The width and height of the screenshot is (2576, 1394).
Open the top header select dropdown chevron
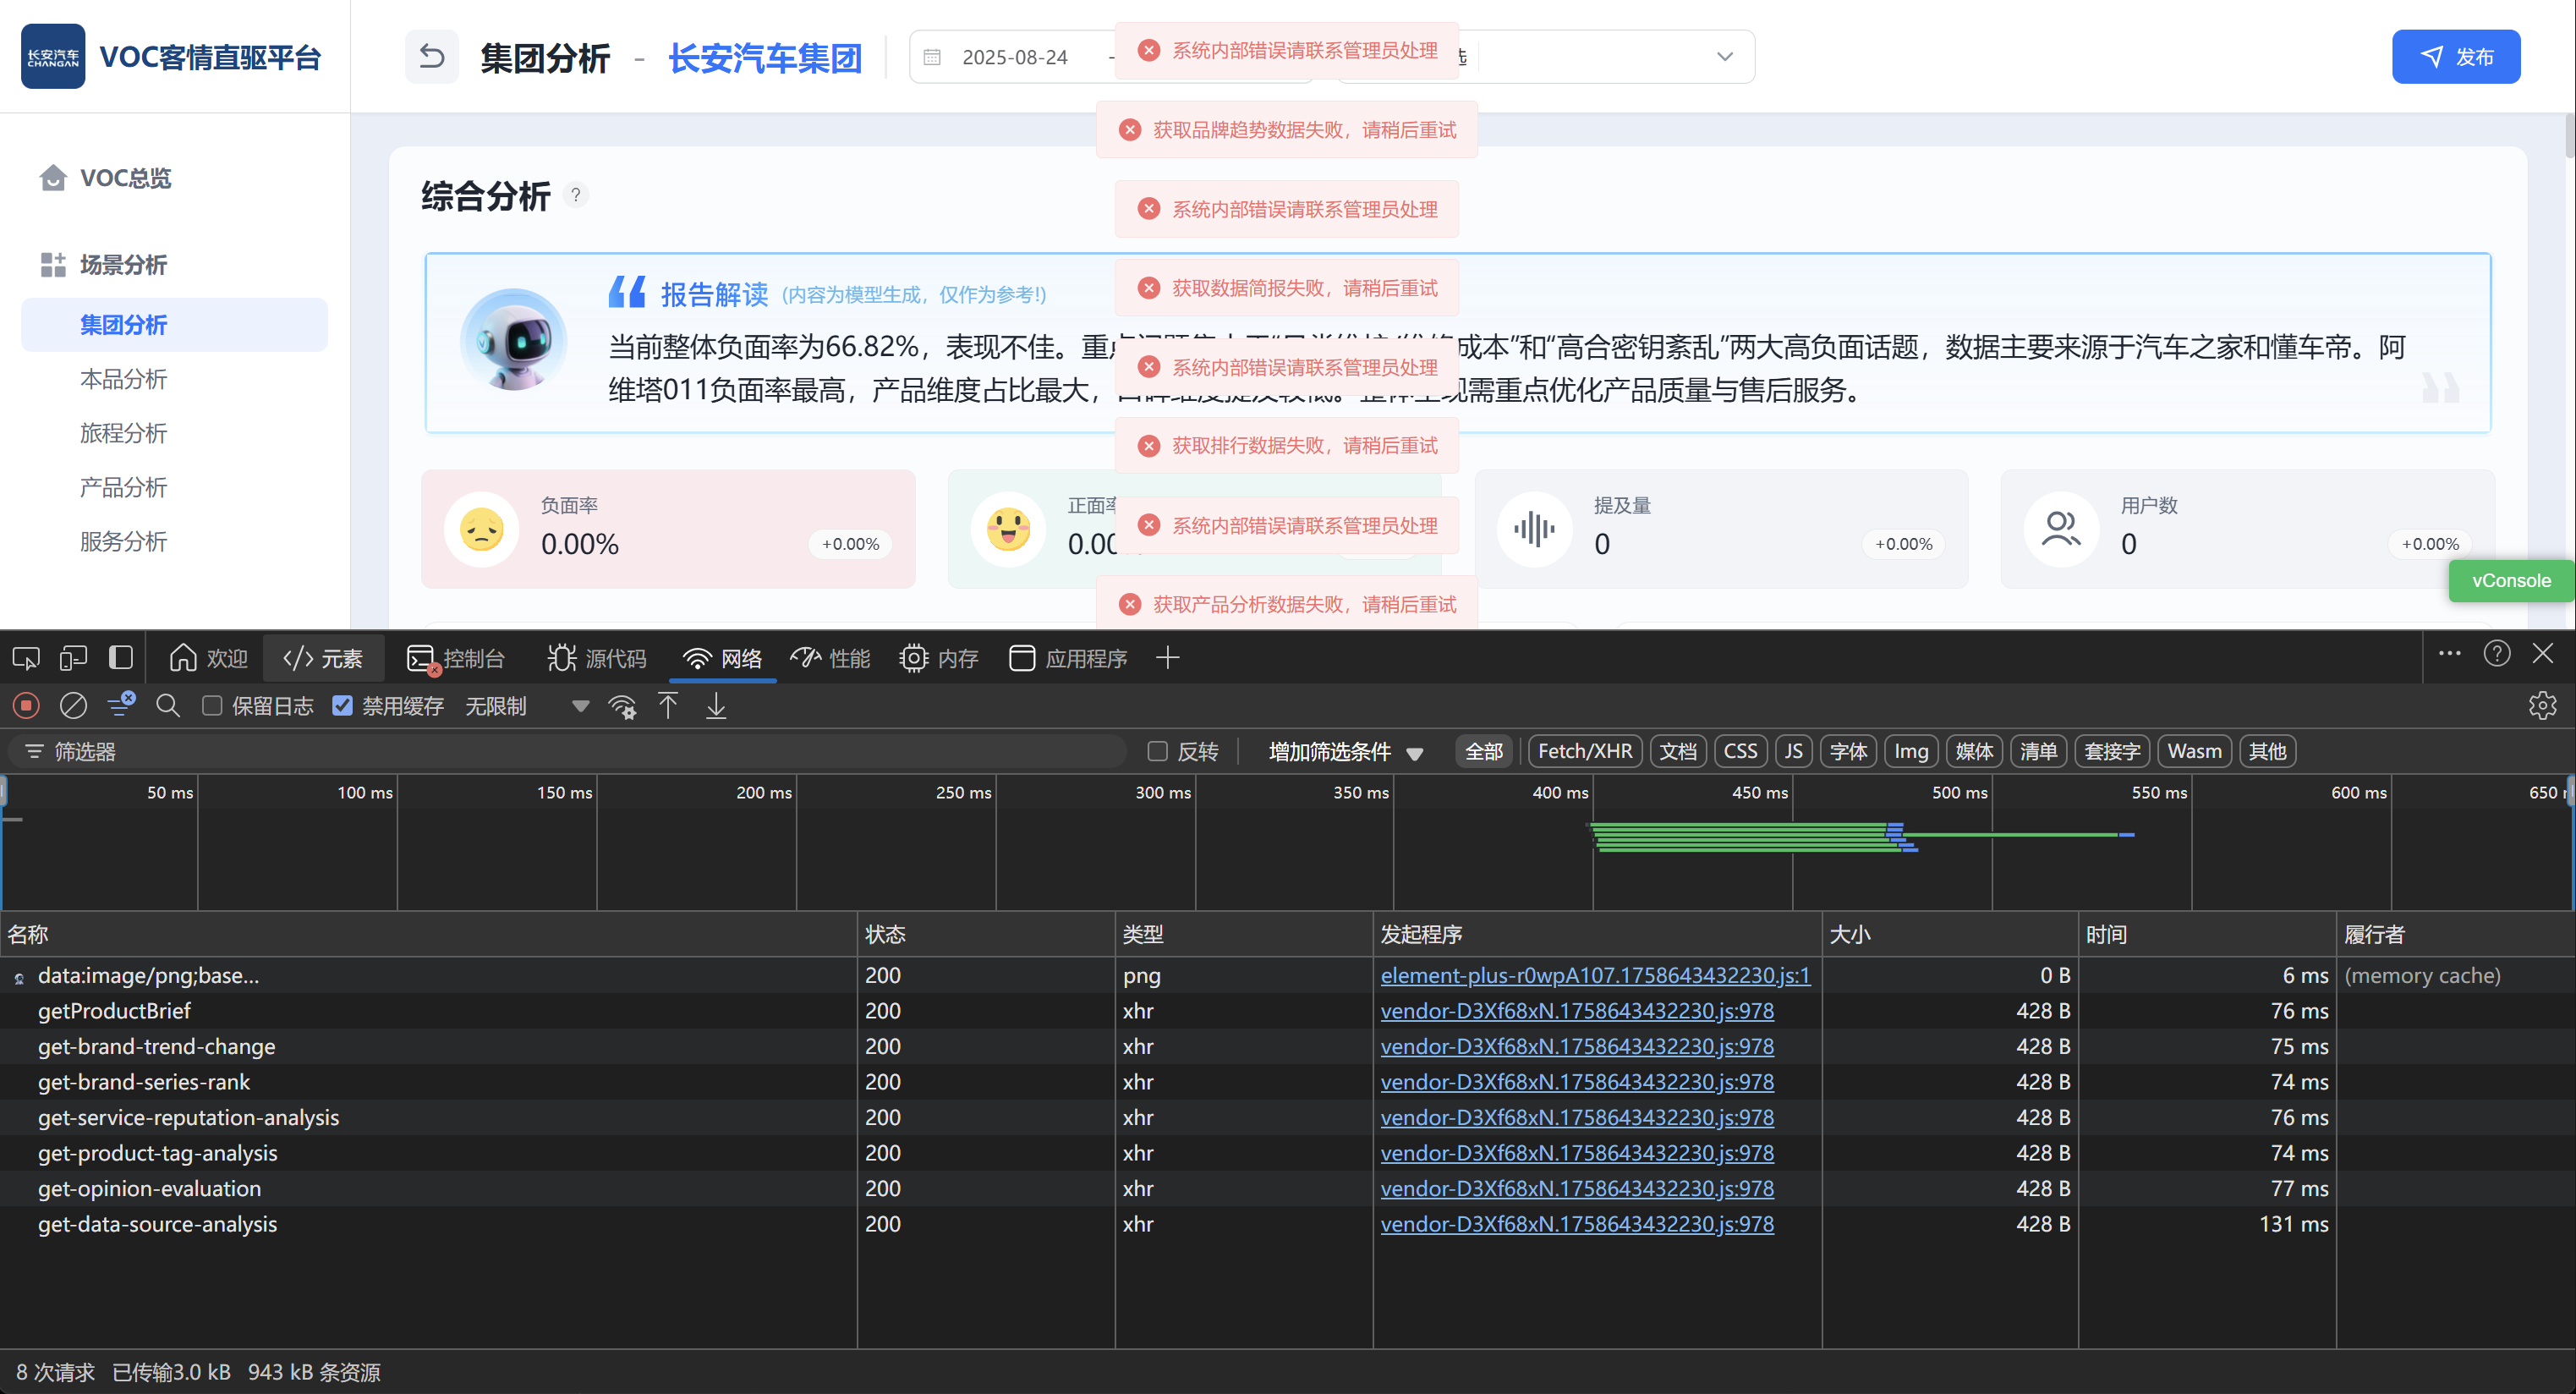coord(1724,57)
